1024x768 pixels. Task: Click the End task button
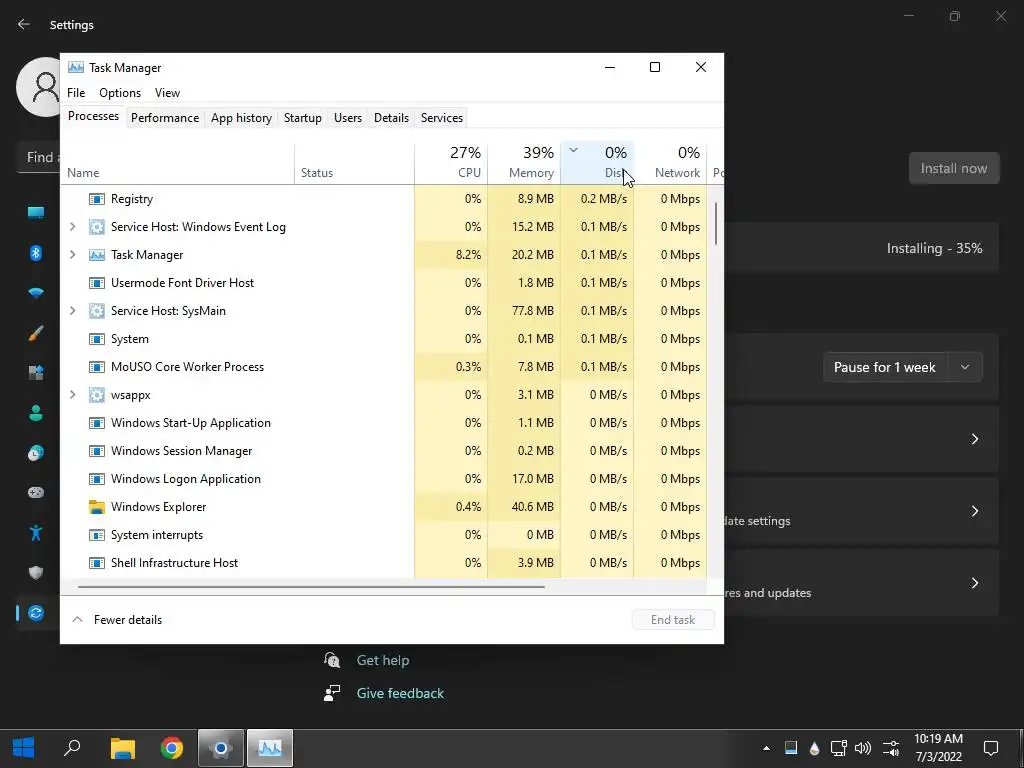[x=673, y=620]
